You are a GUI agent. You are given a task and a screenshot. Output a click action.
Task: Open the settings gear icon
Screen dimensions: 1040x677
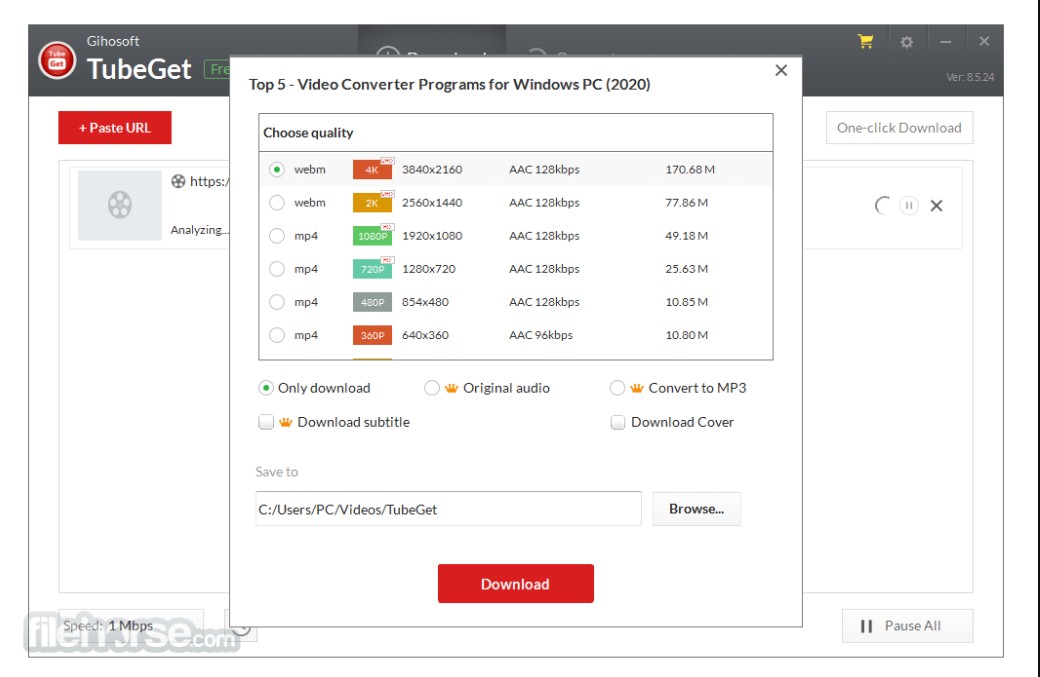pos(906,42)
